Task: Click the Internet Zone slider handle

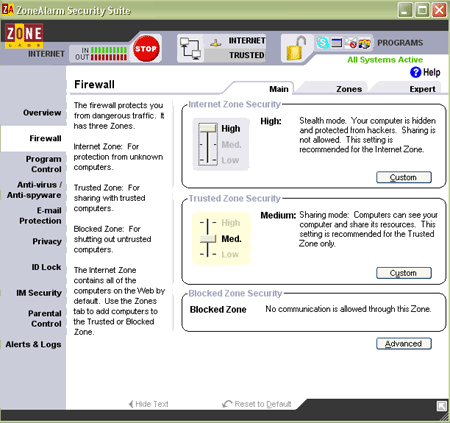Action: tap(207, 128)
